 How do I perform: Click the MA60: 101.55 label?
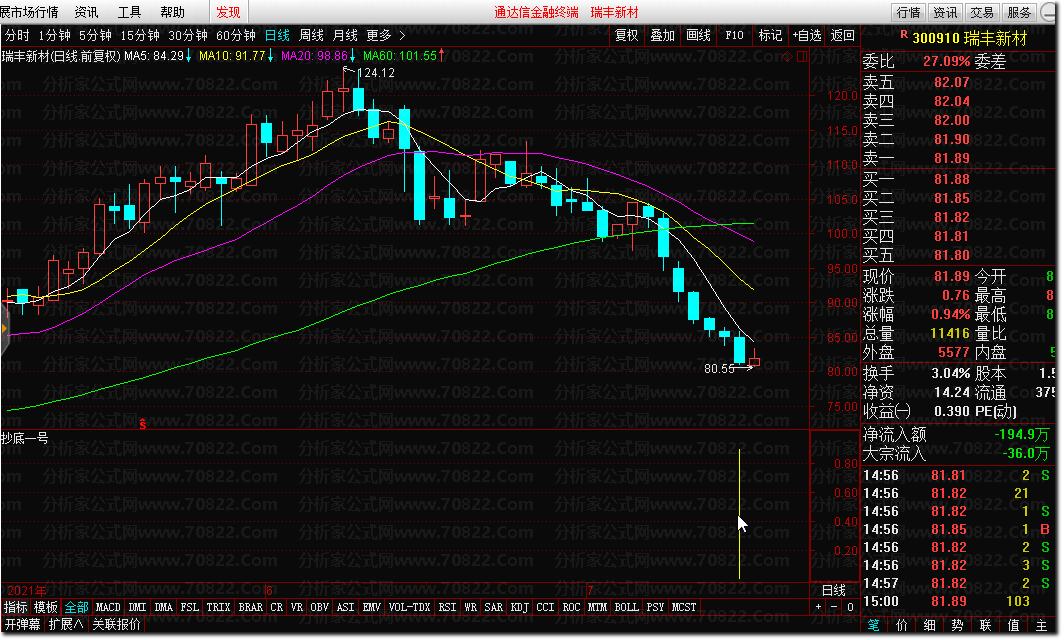pyautogui.click(x=400, y=56)
